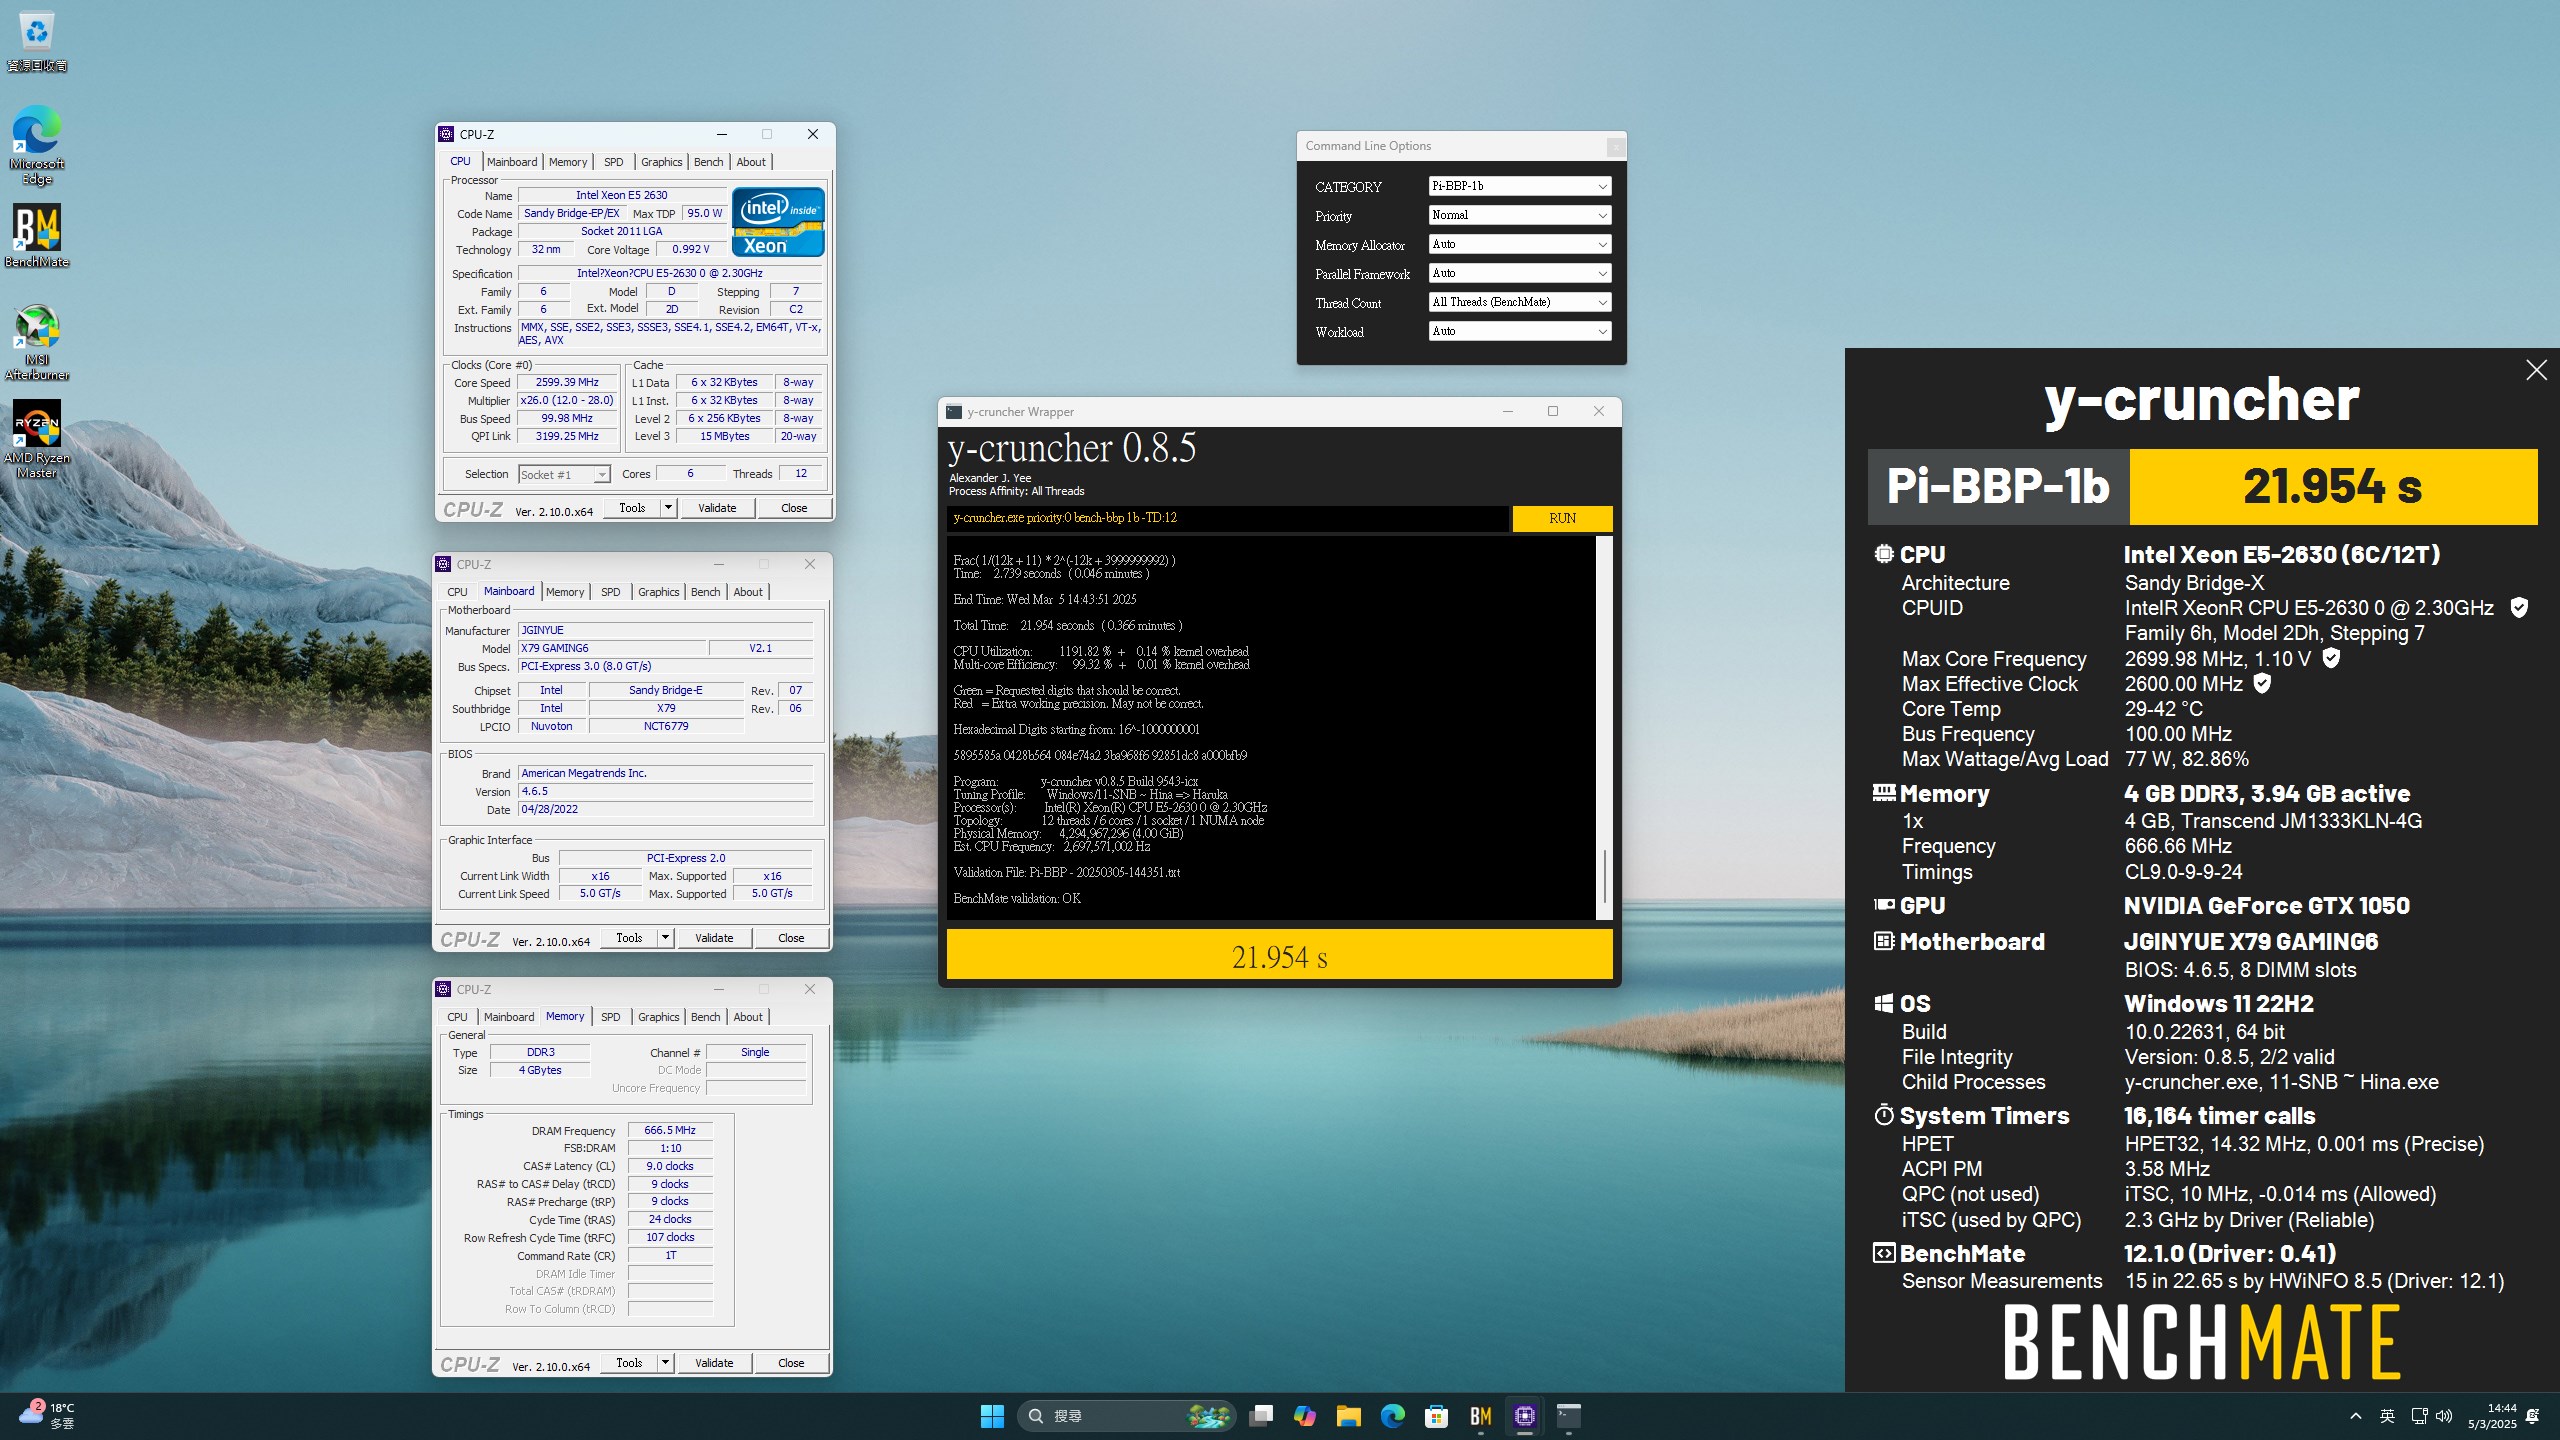
Task: Switch to SPD tab in top CPU-Z window
Action: click(x=613, y=162)
